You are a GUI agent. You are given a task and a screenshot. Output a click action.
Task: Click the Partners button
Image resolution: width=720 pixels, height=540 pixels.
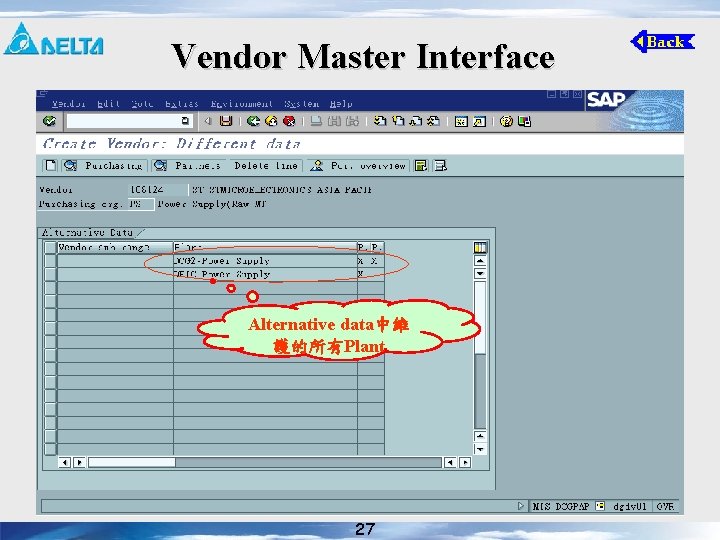click(x=188, y=166)
